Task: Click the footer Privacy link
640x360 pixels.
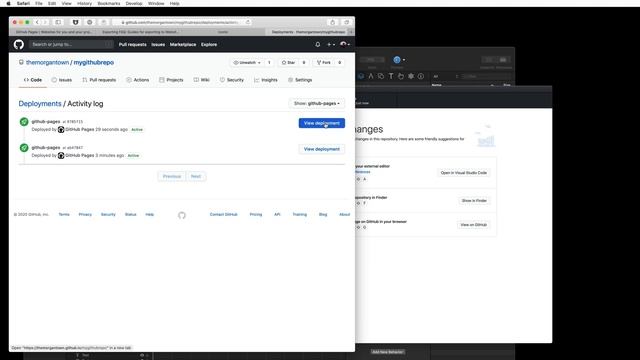Action: click(85, 214)
